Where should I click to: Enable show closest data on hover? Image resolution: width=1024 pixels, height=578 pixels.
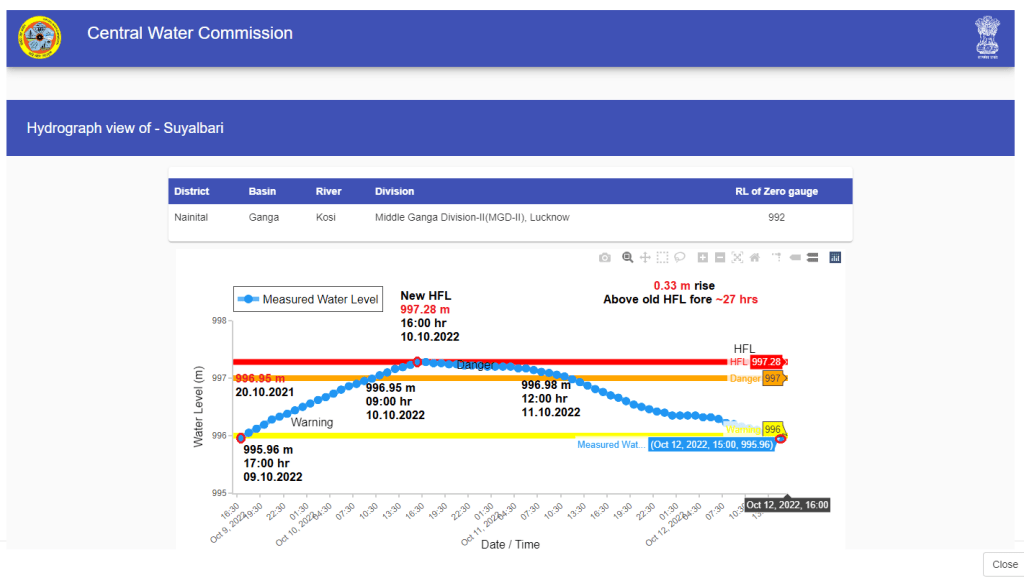795,258
